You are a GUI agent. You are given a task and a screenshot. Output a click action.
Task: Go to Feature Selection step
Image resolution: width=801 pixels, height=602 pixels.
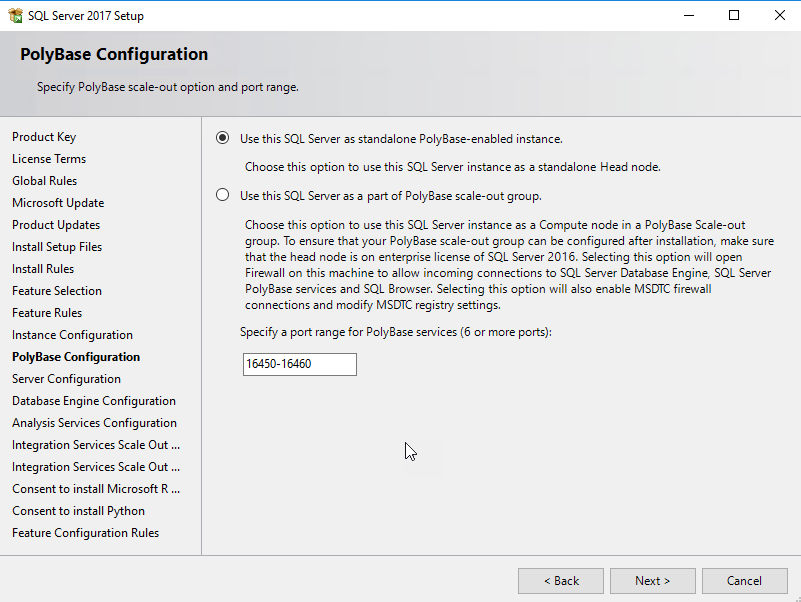click(x=57, y=291)
